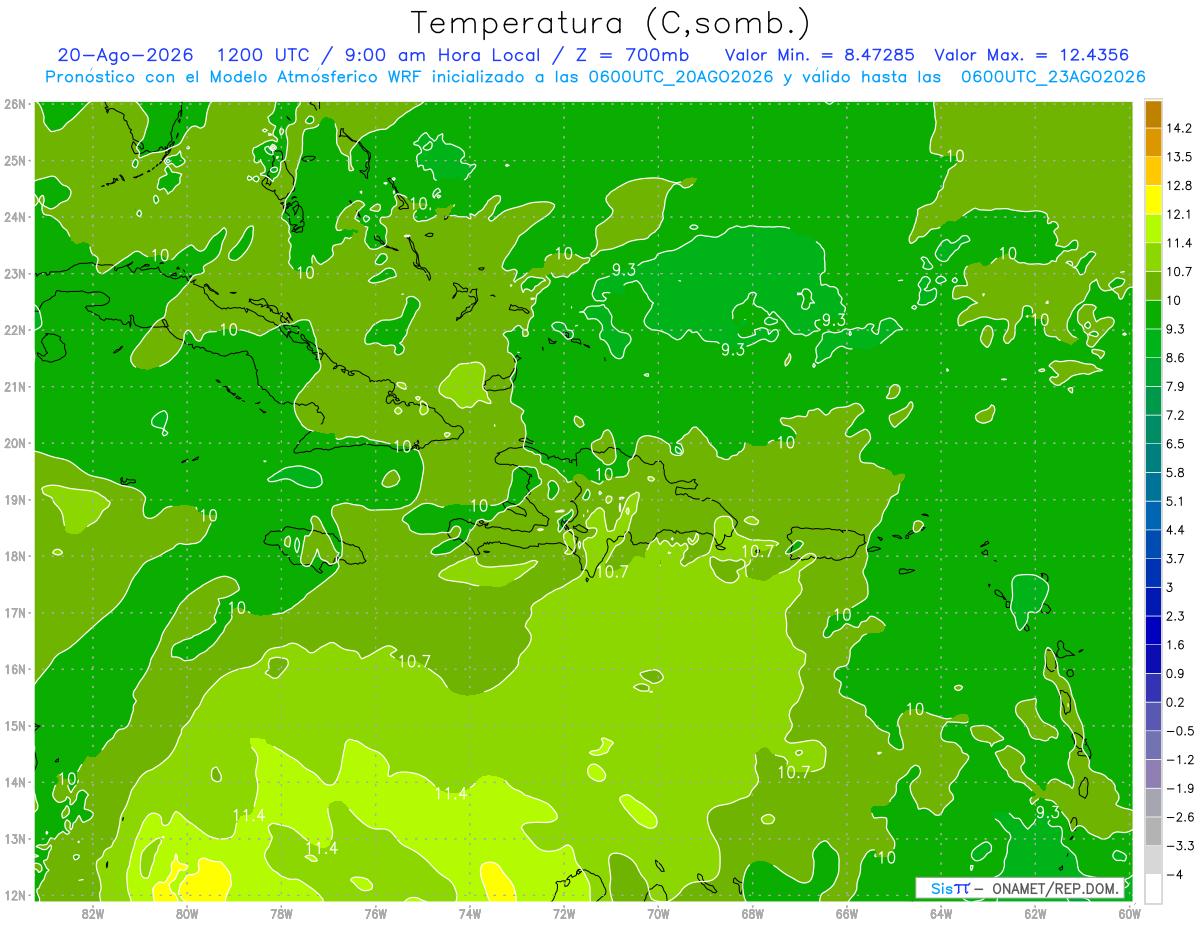Click the '60W' longitude label

1130,913
